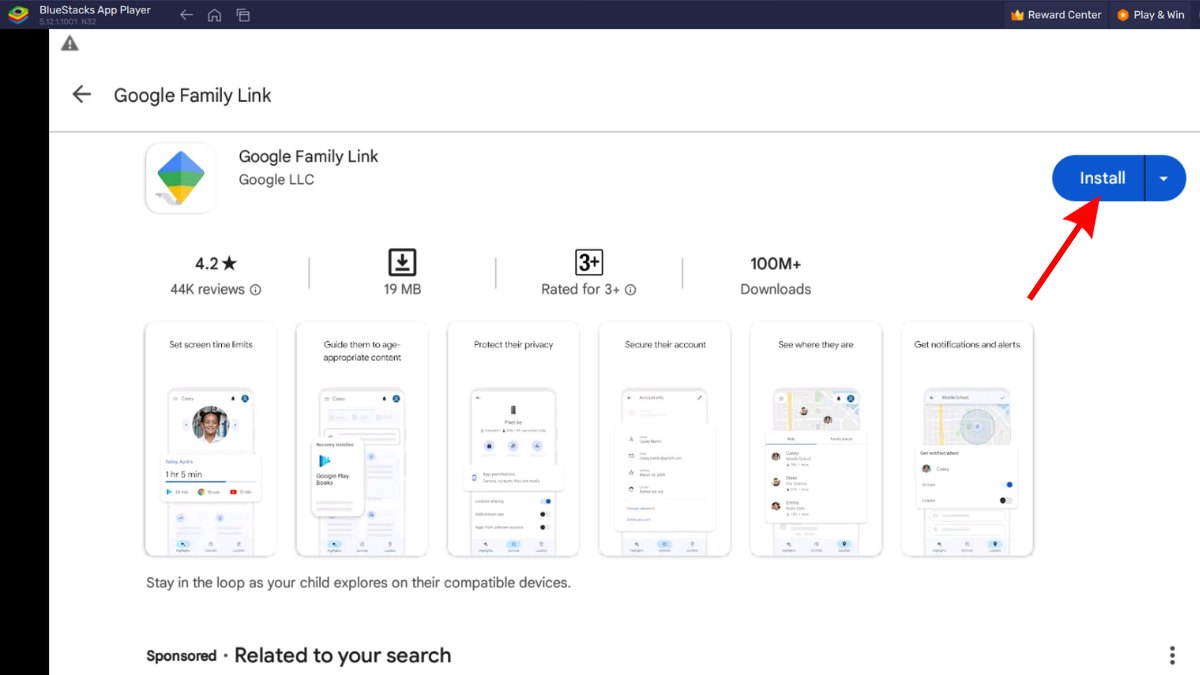Viewport: 1200px width, 675px height.
Task: Click the Google Family Link app name
Action: (x=309, y=156)
